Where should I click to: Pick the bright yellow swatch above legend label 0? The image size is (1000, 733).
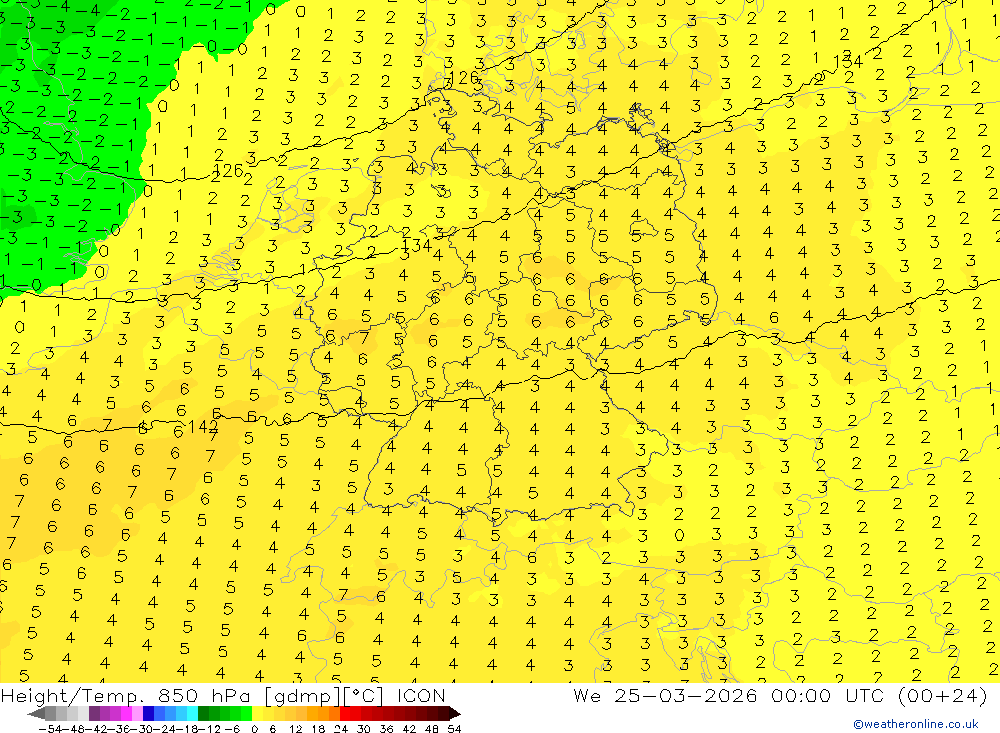258,714
